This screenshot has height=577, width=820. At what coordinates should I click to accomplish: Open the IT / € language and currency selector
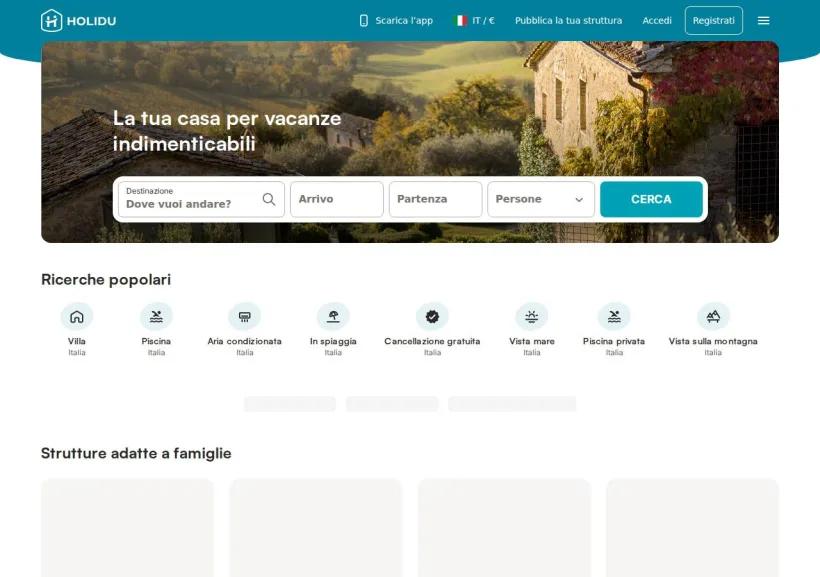474,20
